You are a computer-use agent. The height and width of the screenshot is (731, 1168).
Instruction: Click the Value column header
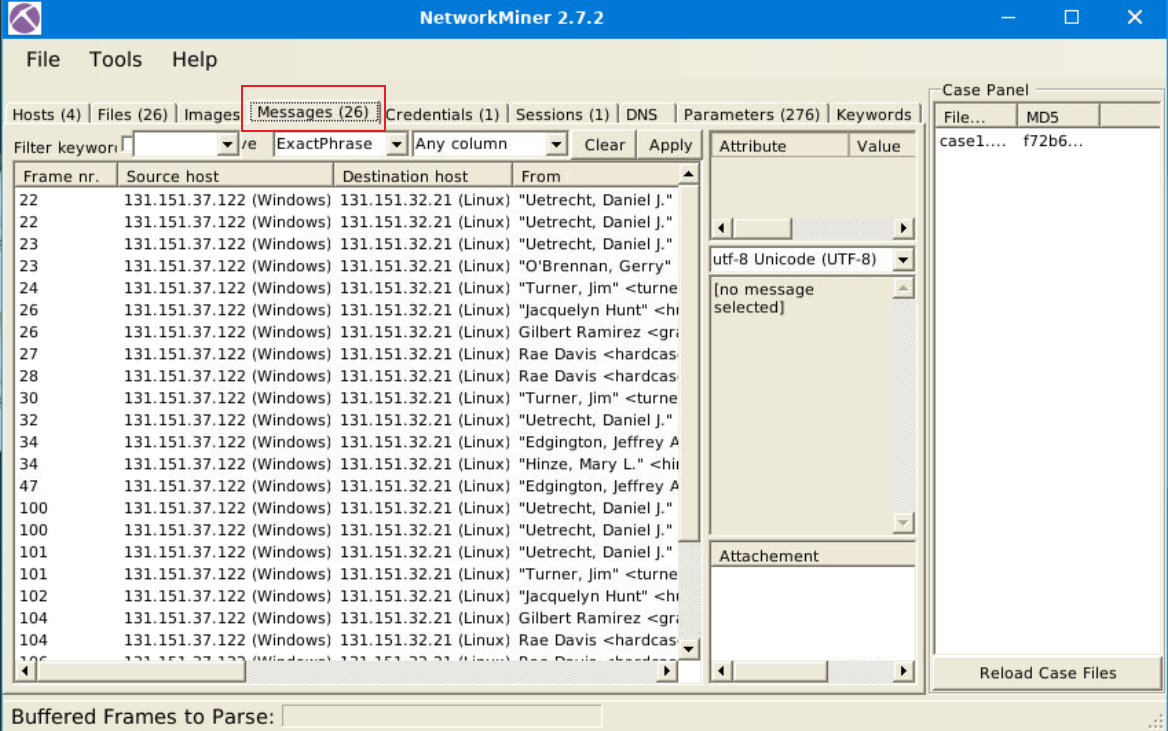(x=881, y=146)
